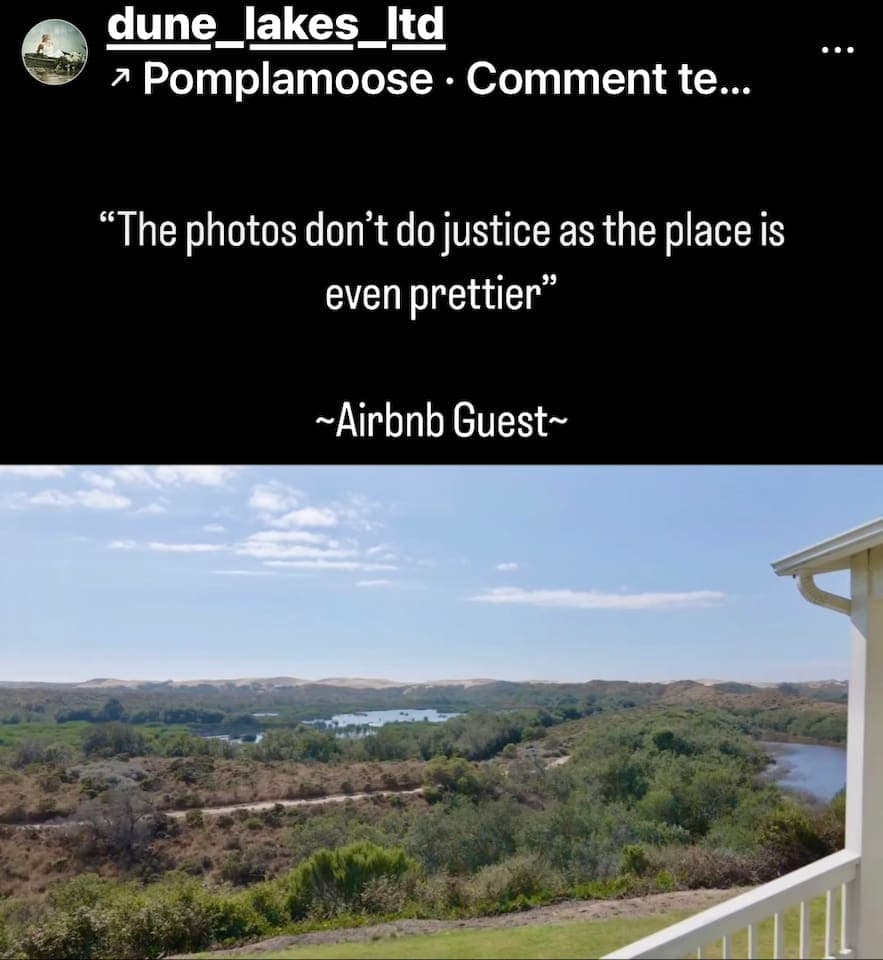Viewport: 883px width, 960px height.
Task: Tap the dune_lakes_ltd username link
Action: (275, 24)
